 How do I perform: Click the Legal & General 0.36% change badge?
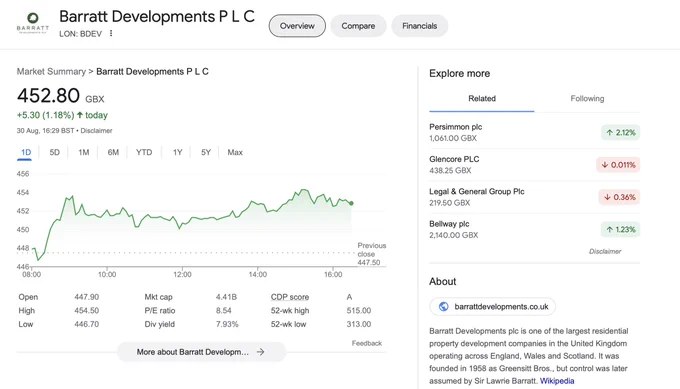coord(619,197)
